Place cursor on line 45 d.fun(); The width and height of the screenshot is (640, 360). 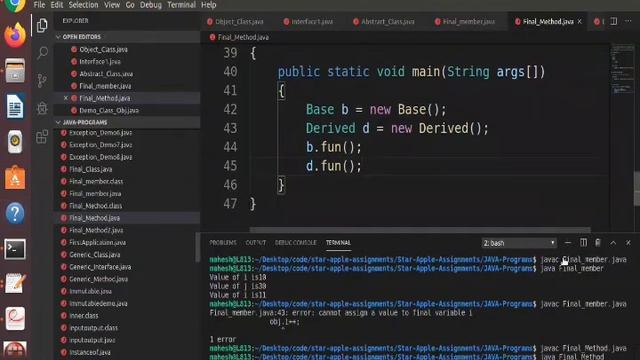click(333, 166)
